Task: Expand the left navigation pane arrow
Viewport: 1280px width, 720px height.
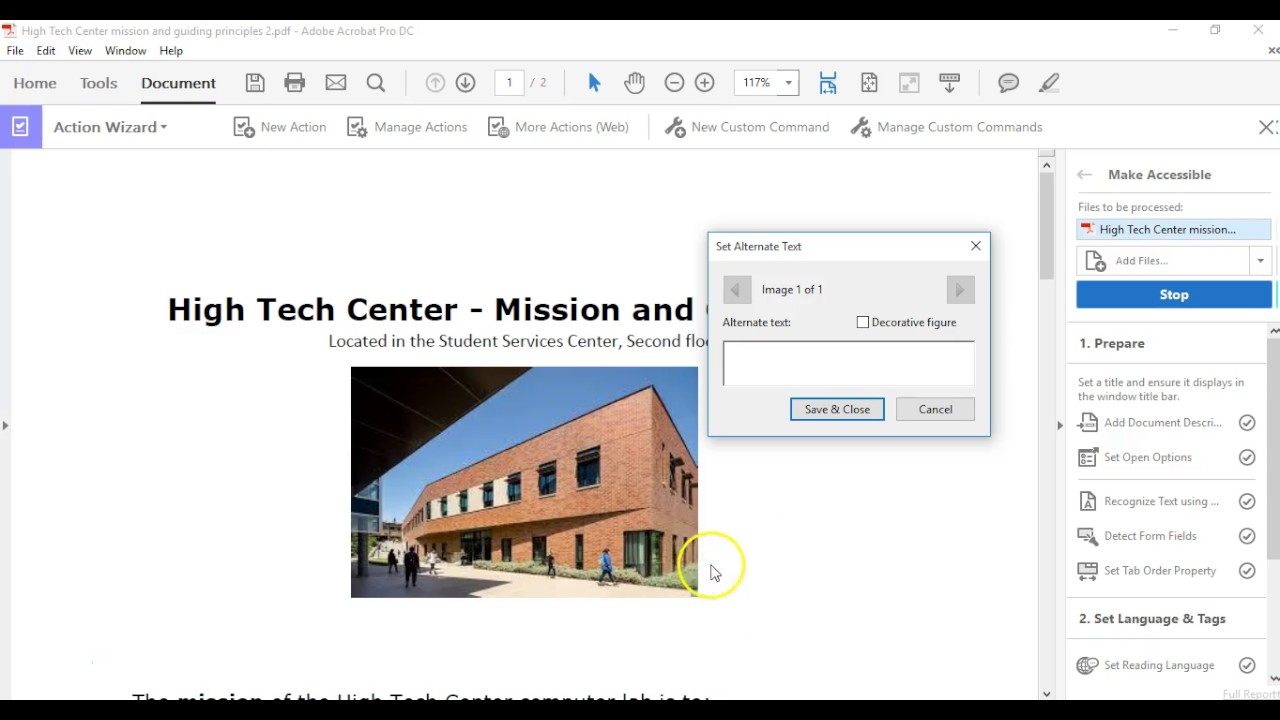Action: 5,425
